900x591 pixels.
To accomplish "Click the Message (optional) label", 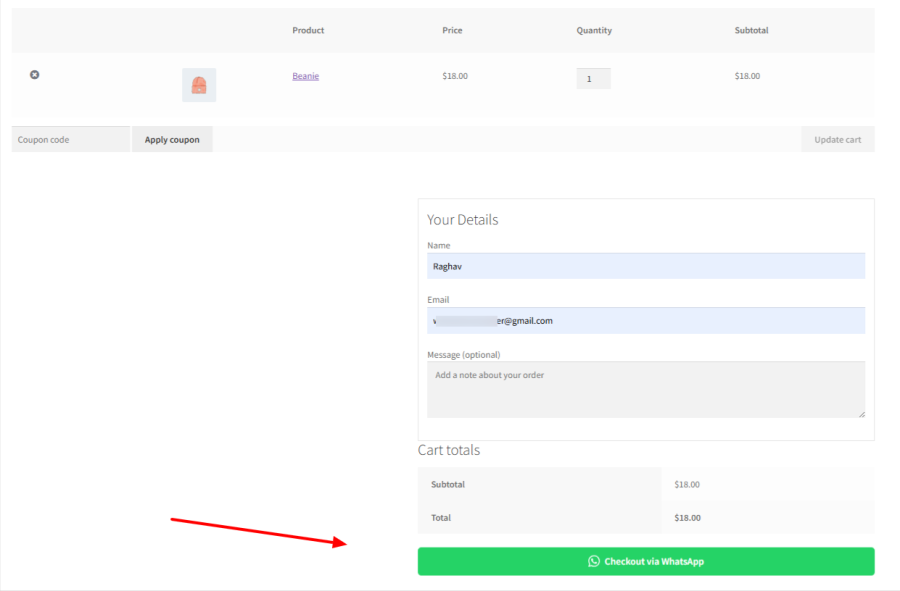I will coord(464,355).
